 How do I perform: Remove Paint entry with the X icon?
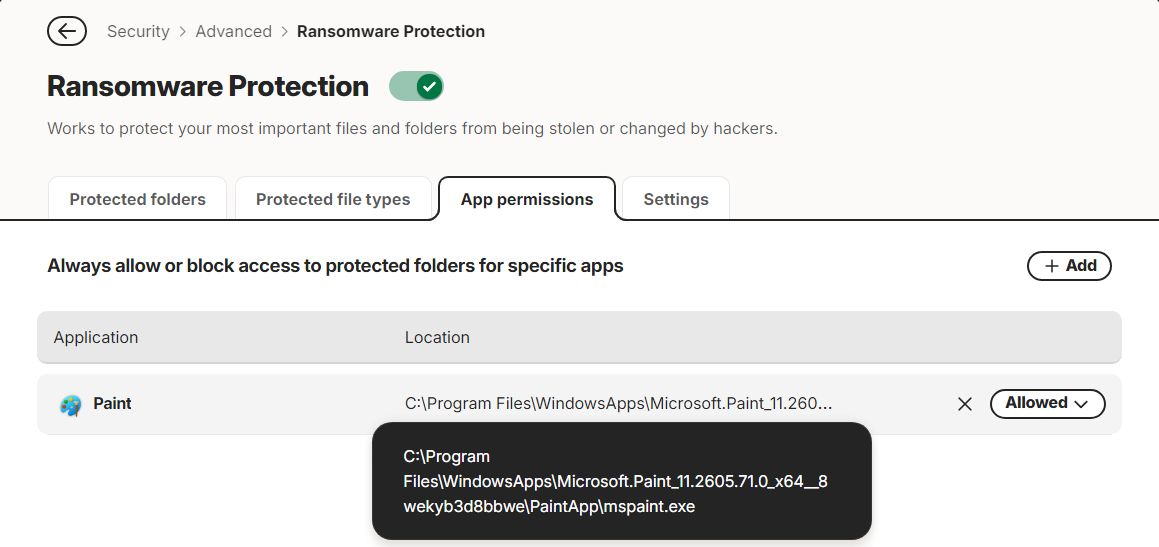[965, 404]
